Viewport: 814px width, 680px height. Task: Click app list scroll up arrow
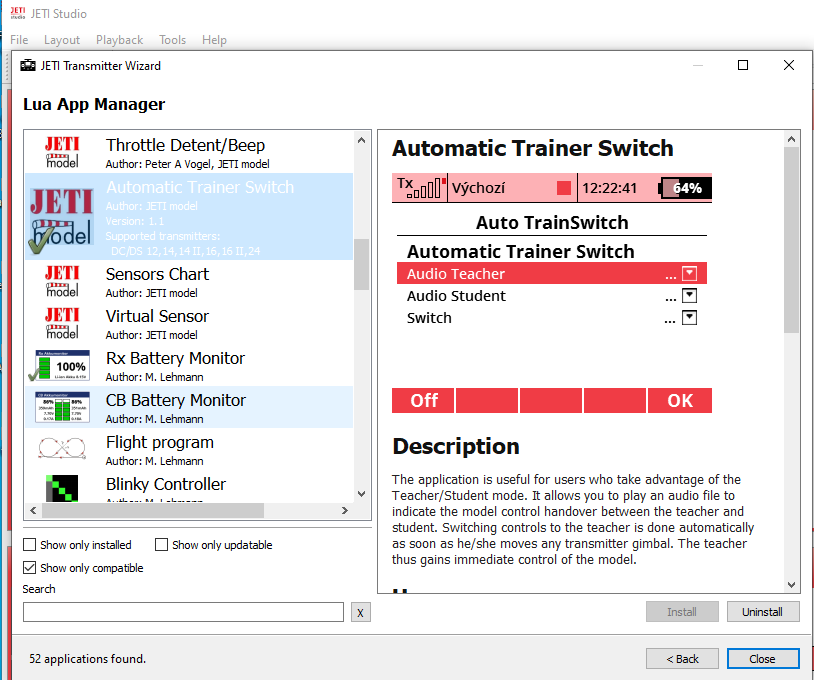(361, 140)
